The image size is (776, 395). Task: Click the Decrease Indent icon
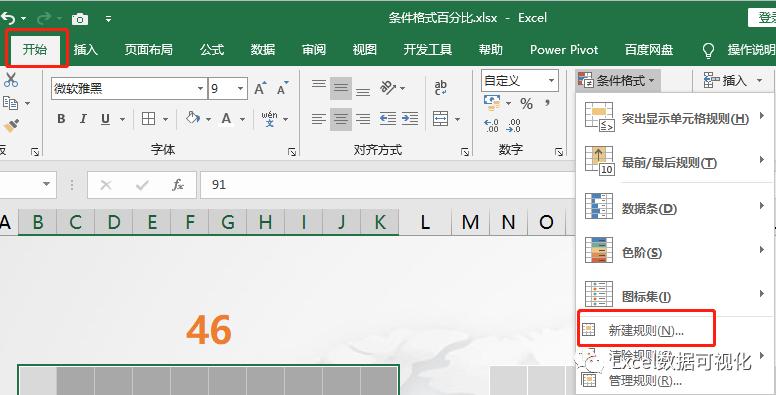pos(388,119)
